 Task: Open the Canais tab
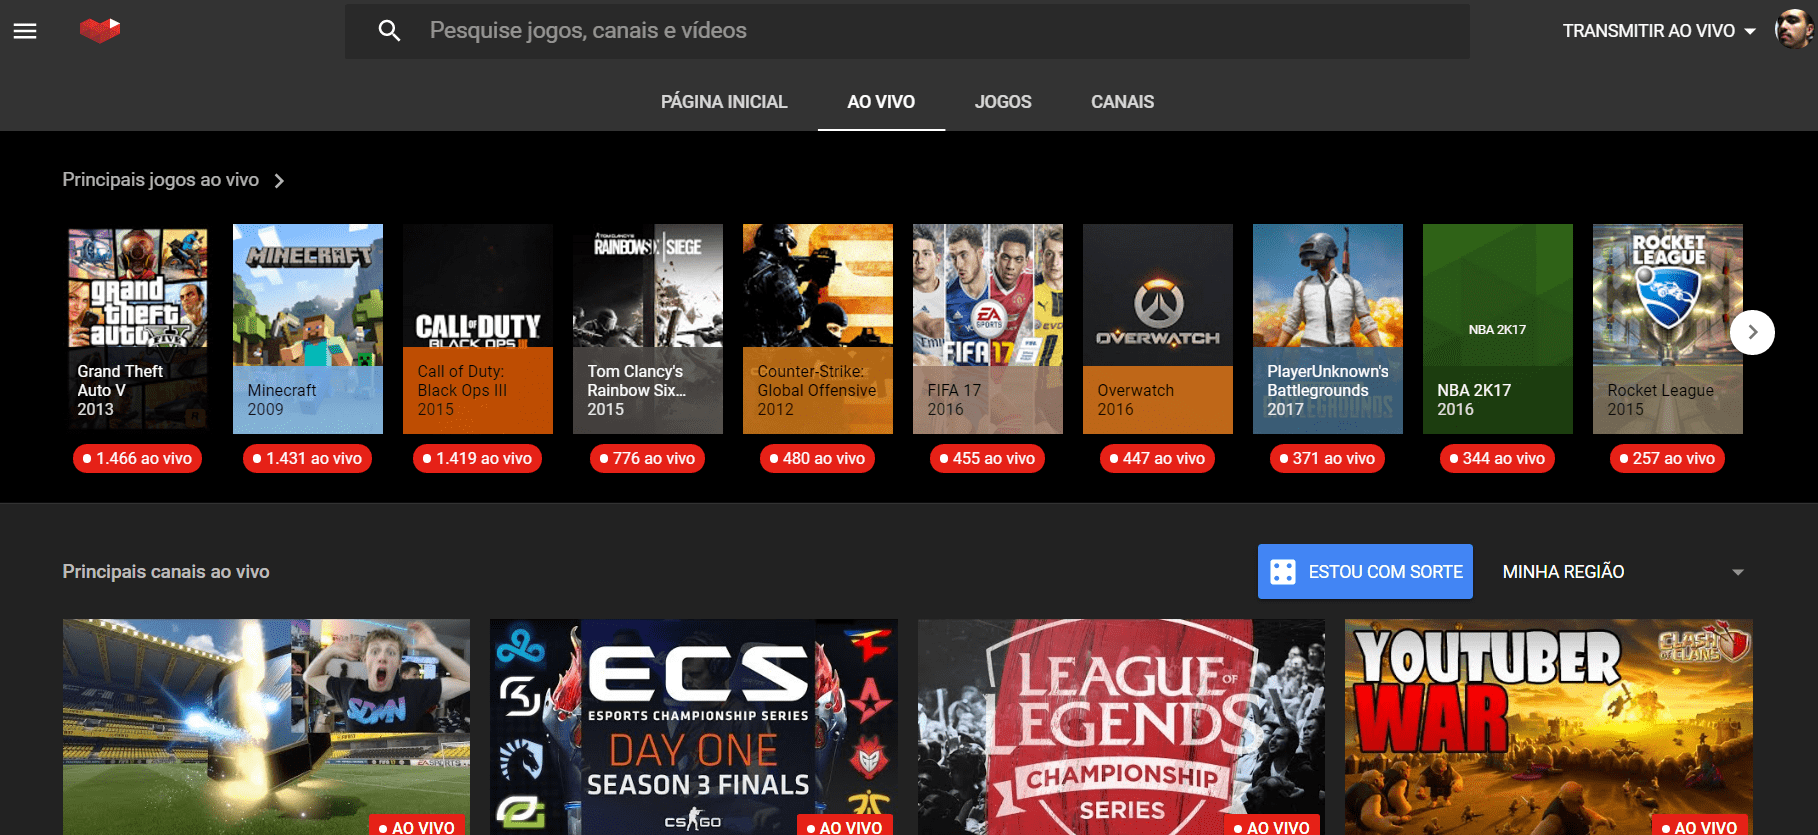coord(1122,102)
